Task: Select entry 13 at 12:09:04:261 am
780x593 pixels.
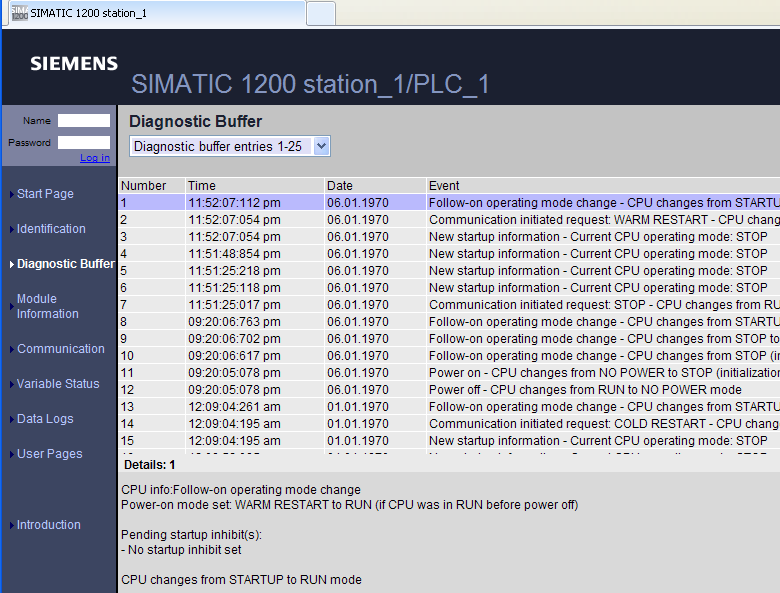Action: pos(450,406)
